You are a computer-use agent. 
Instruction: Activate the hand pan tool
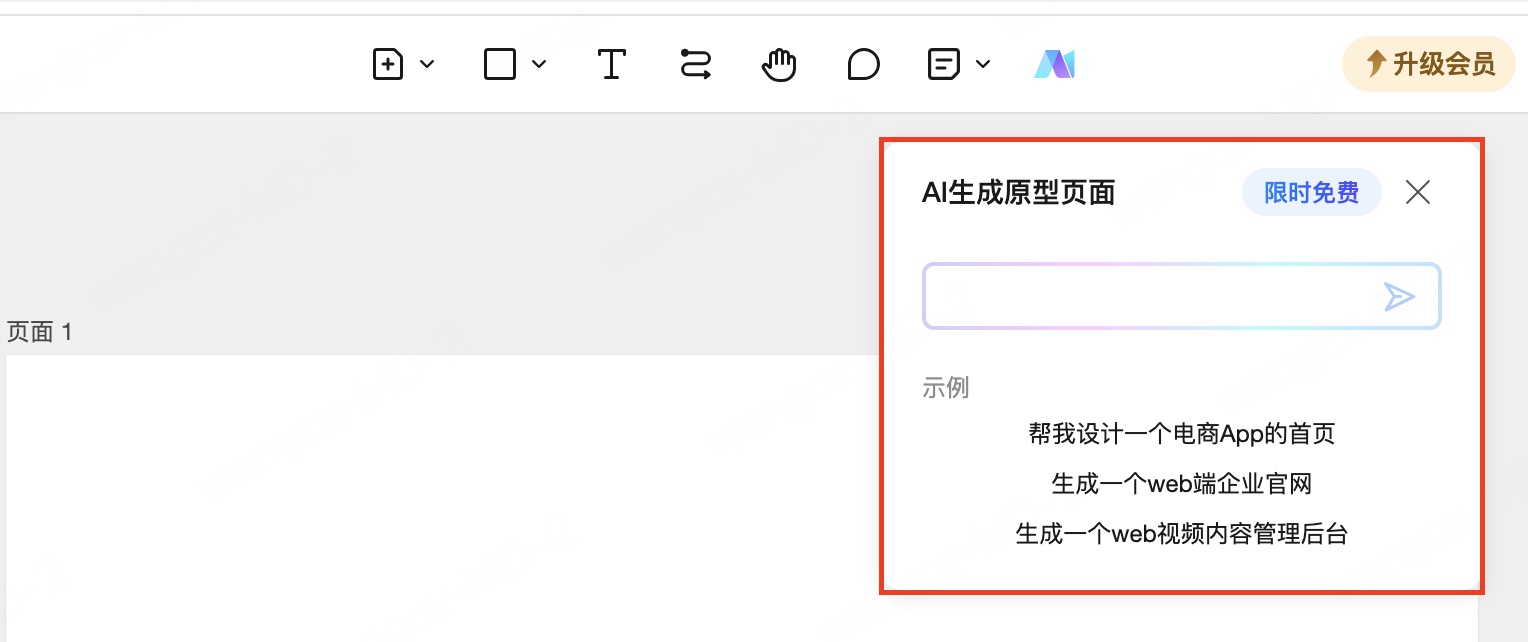click(779, 65)
